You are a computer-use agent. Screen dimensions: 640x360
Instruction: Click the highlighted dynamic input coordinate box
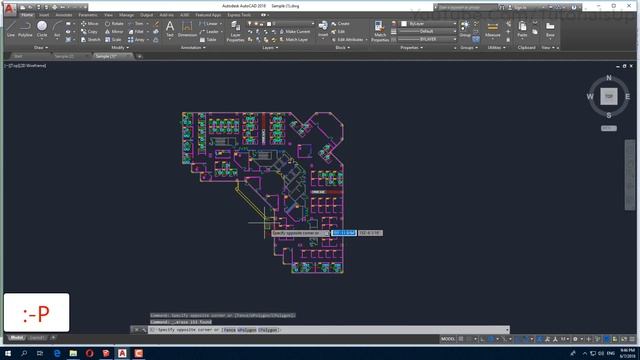344,233
